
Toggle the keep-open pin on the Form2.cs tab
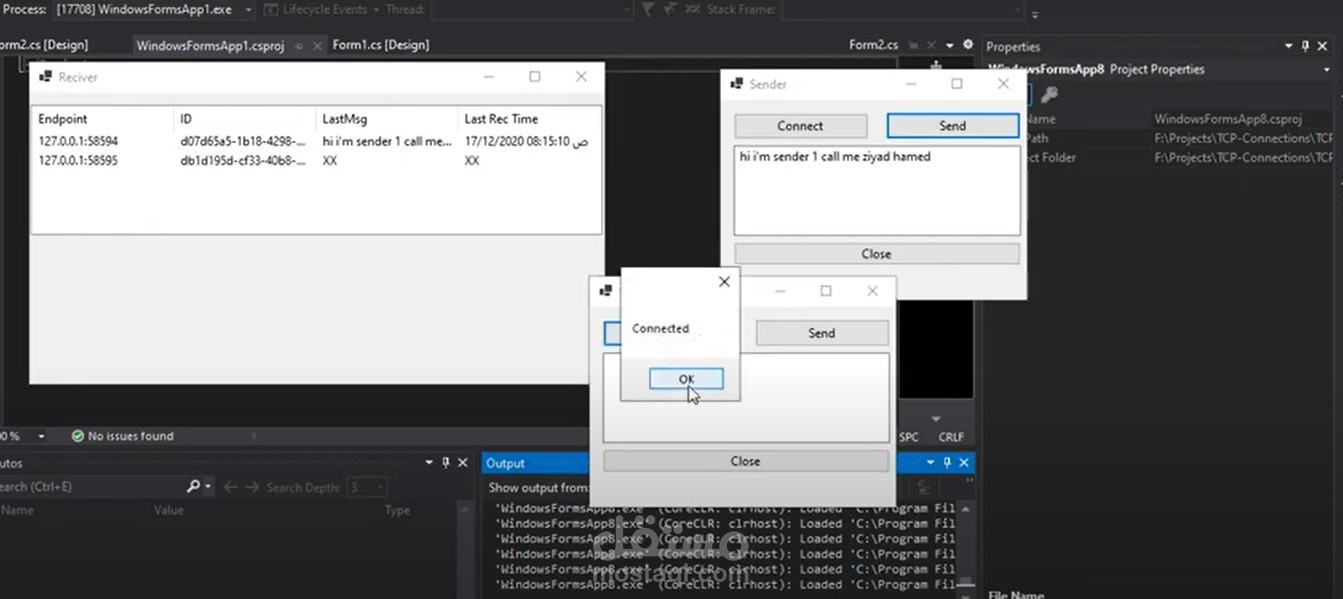(x=914, y=45)
